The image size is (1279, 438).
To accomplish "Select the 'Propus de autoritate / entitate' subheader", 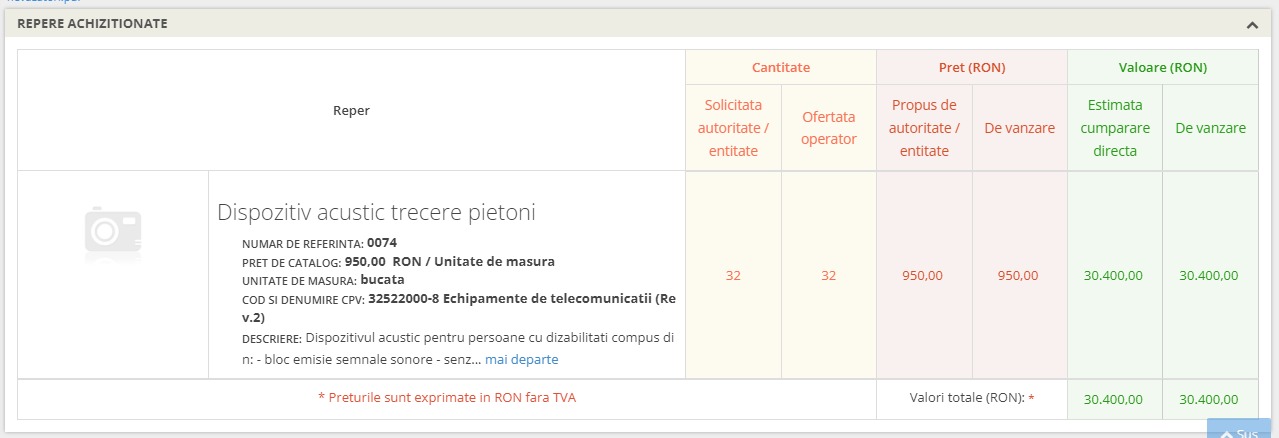I will point(924,128).
